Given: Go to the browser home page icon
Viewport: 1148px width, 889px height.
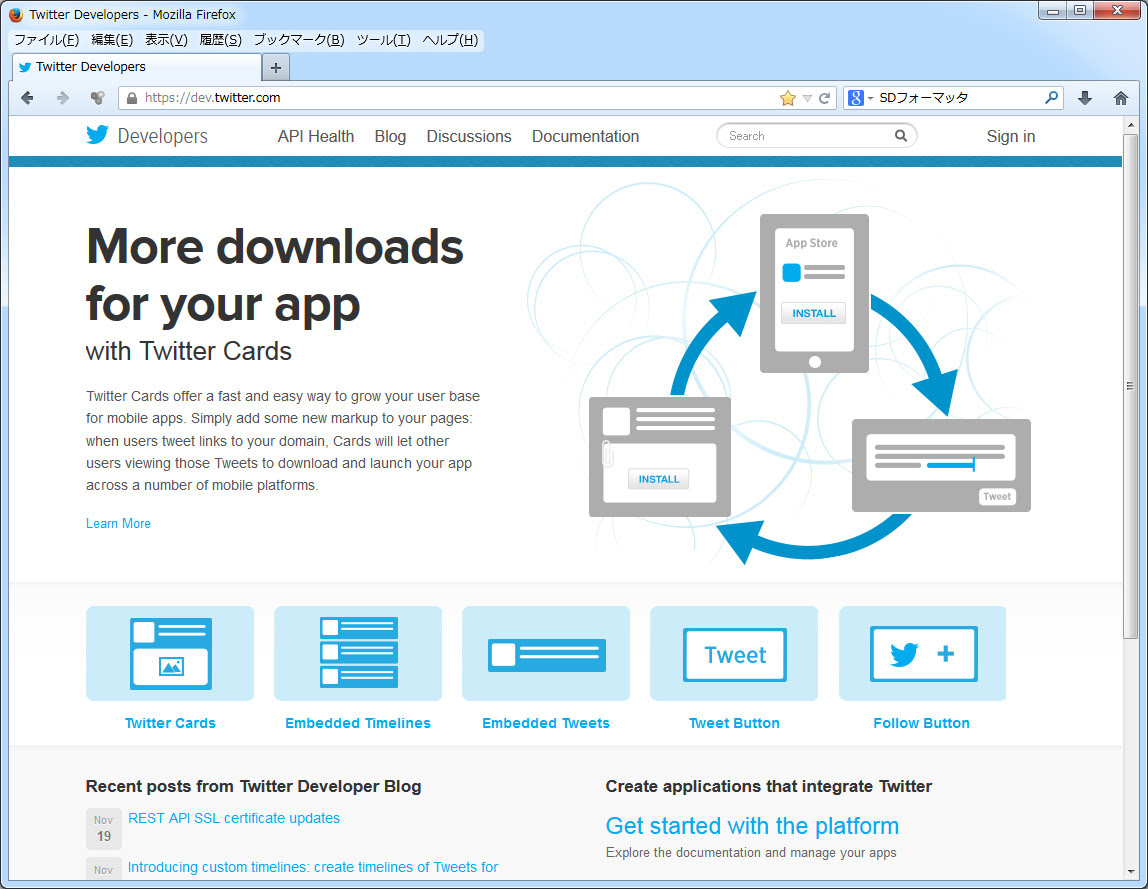Looking at the screenshot, I should [x=1121, y=98].
